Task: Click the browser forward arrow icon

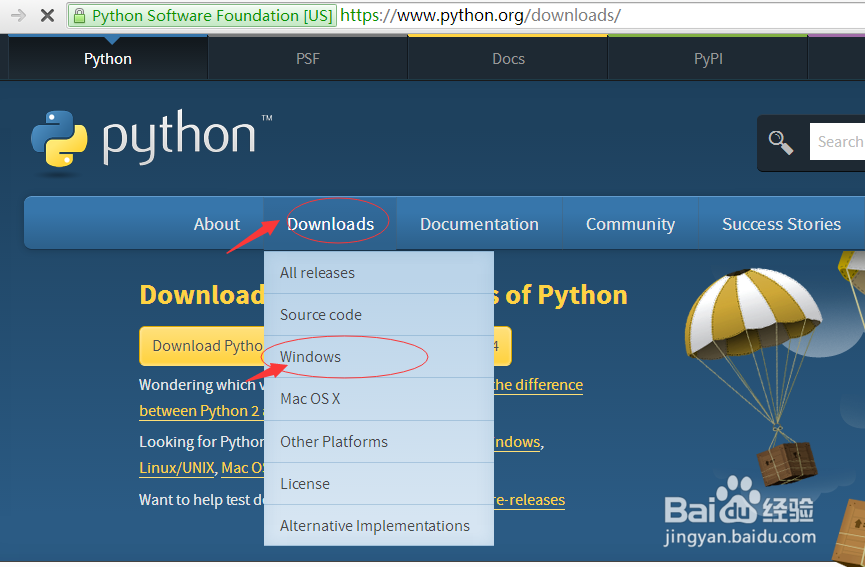Action: pos(18,15)
